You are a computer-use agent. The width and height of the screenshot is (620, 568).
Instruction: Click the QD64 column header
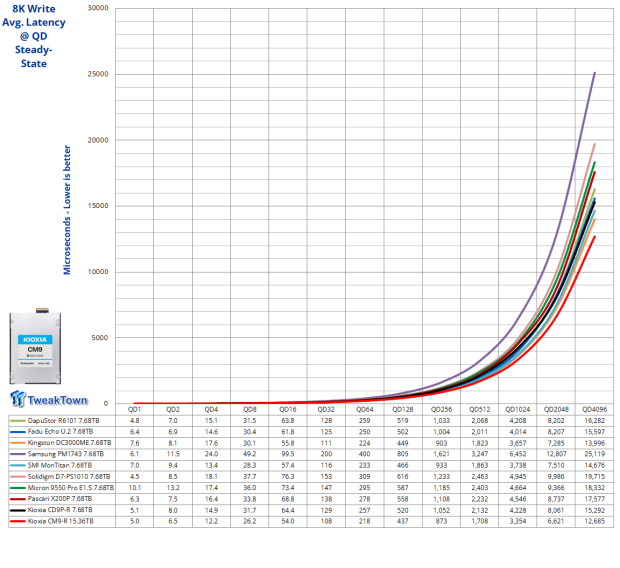pos(365,409)
